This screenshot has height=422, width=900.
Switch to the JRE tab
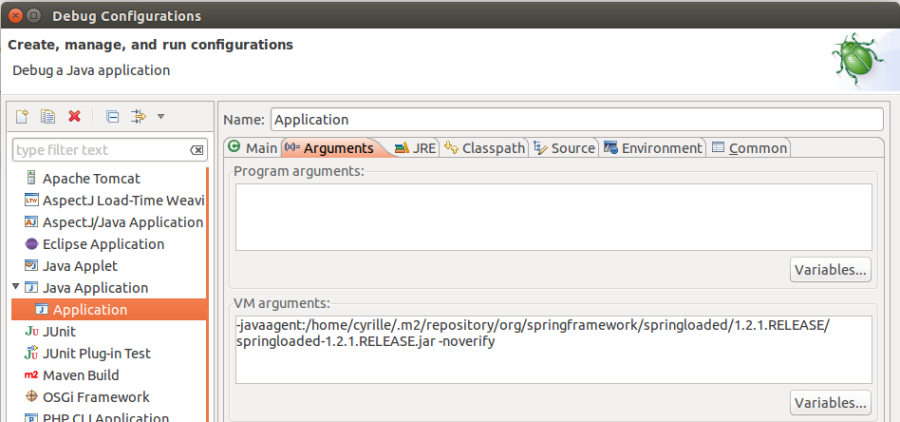[x=416, y=148]
